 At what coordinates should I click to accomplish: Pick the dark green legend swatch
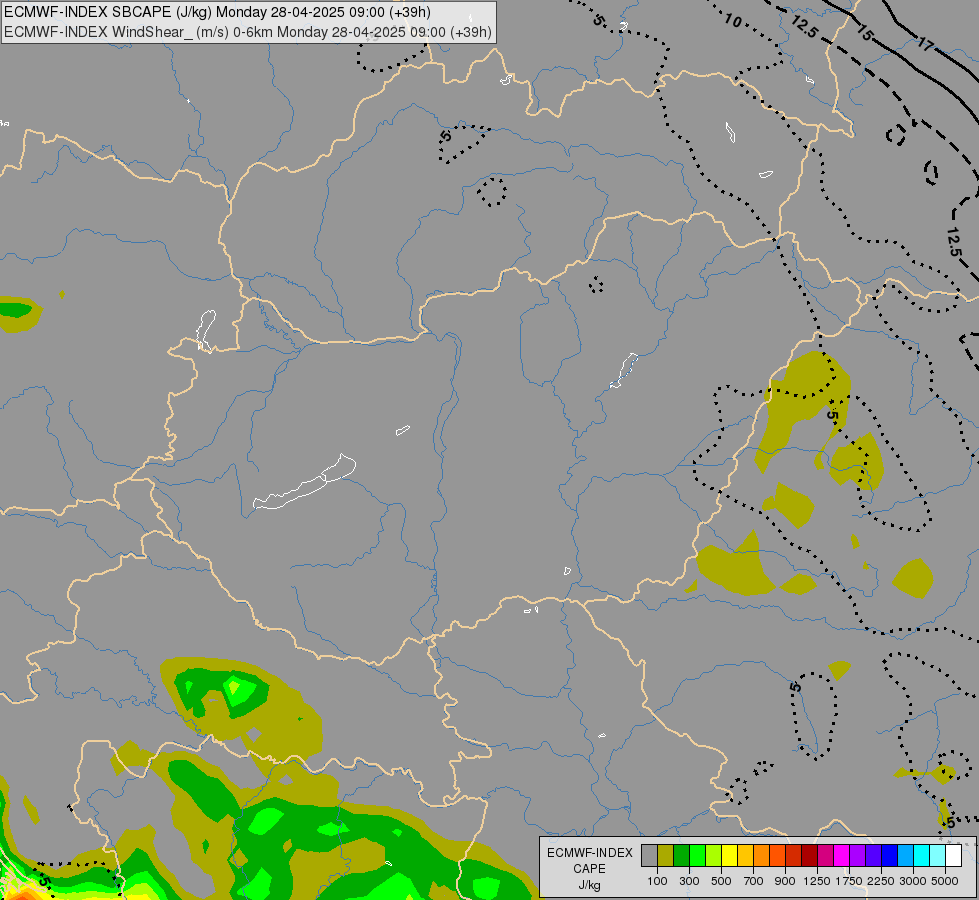click(681, 856)
